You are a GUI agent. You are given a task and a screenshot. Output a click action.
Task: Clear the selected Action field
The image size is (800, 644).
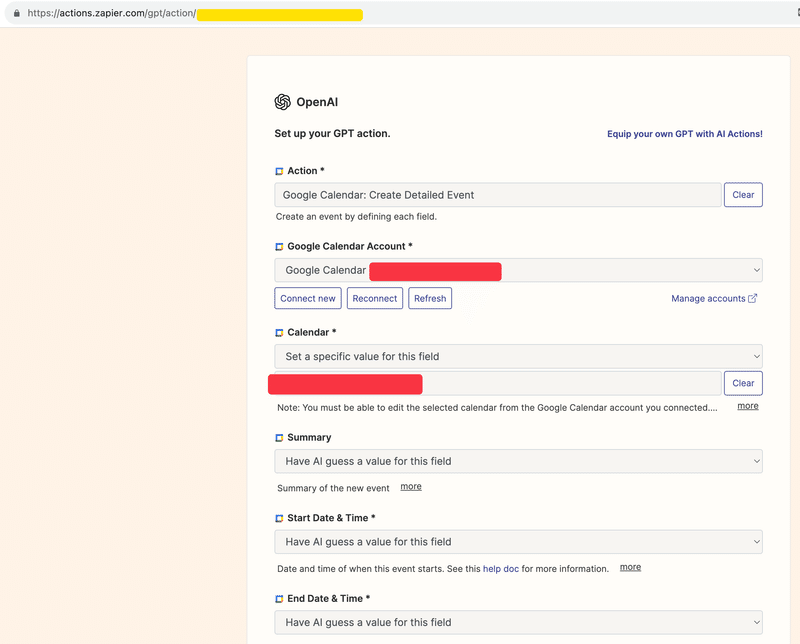tap(743, 195)
